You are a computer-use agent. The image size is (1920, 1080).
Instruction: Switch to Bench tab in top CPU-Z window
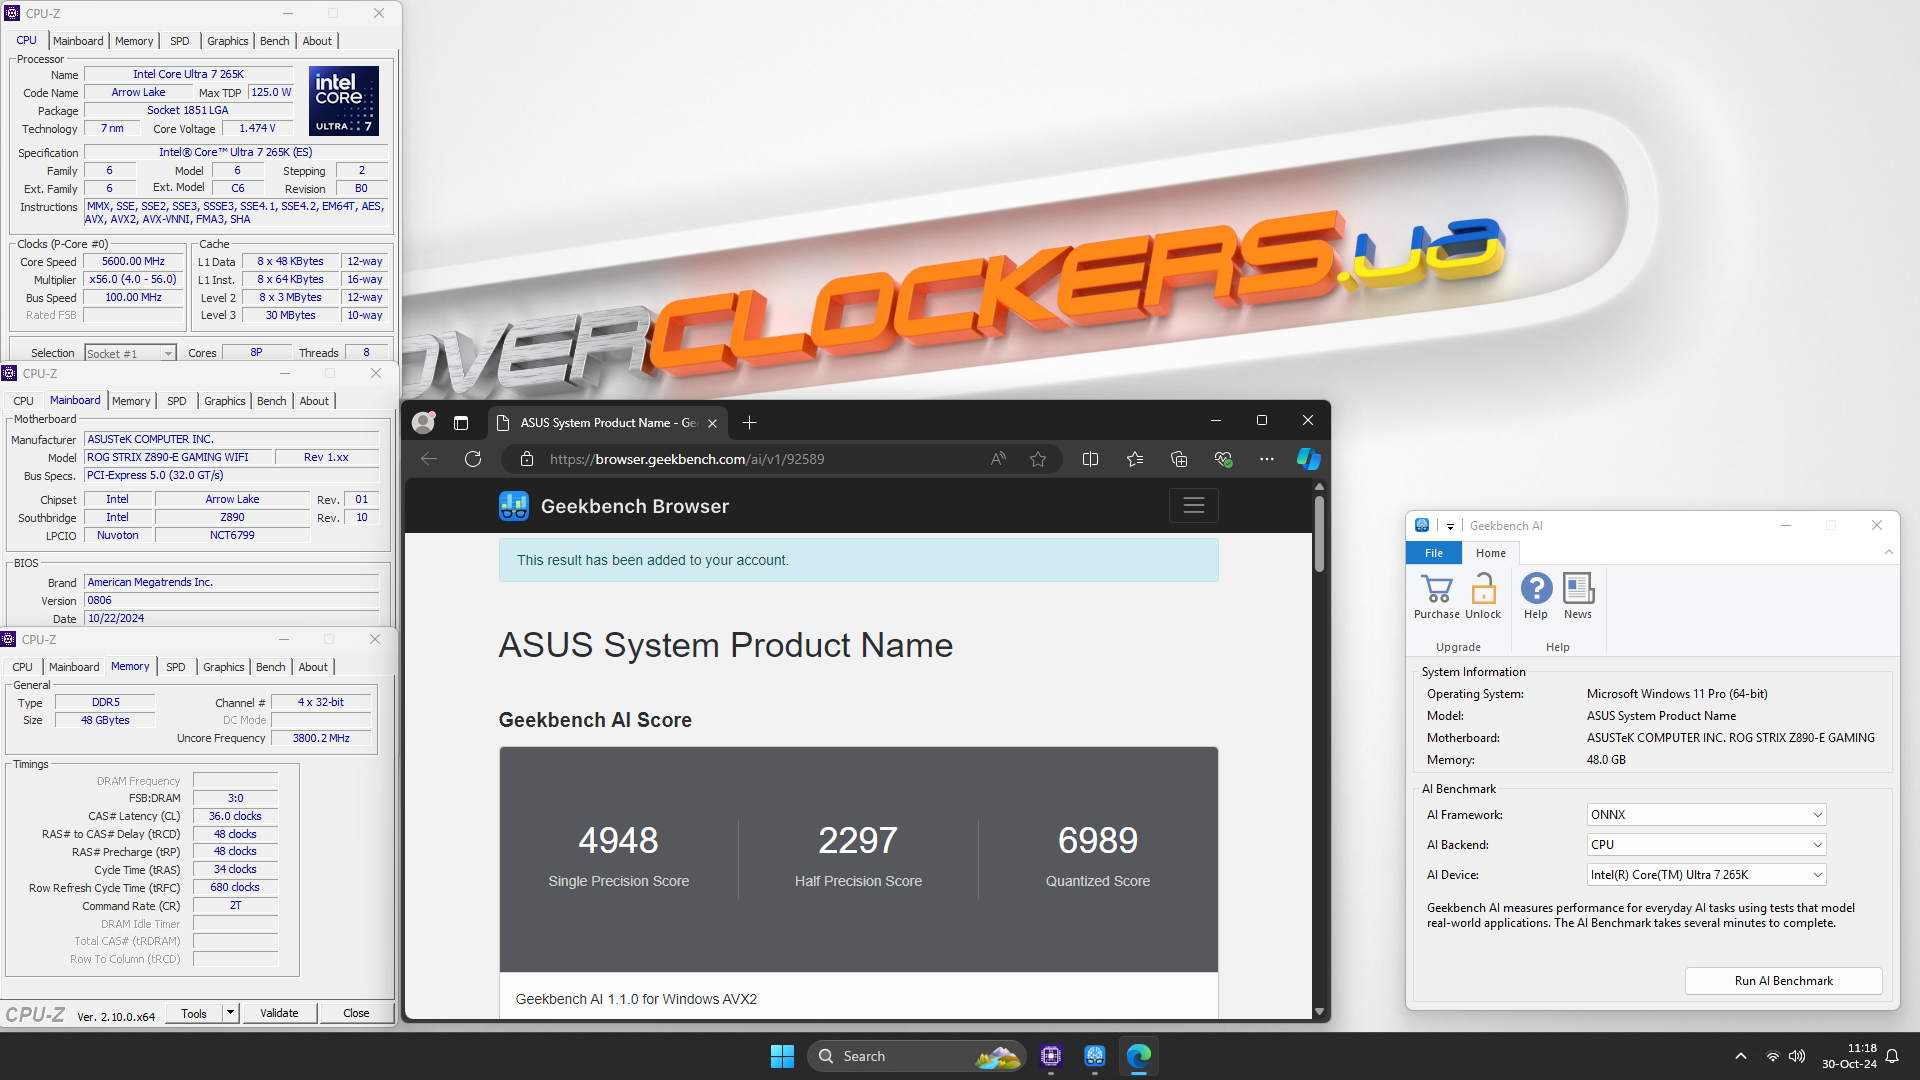click(275, 41)
